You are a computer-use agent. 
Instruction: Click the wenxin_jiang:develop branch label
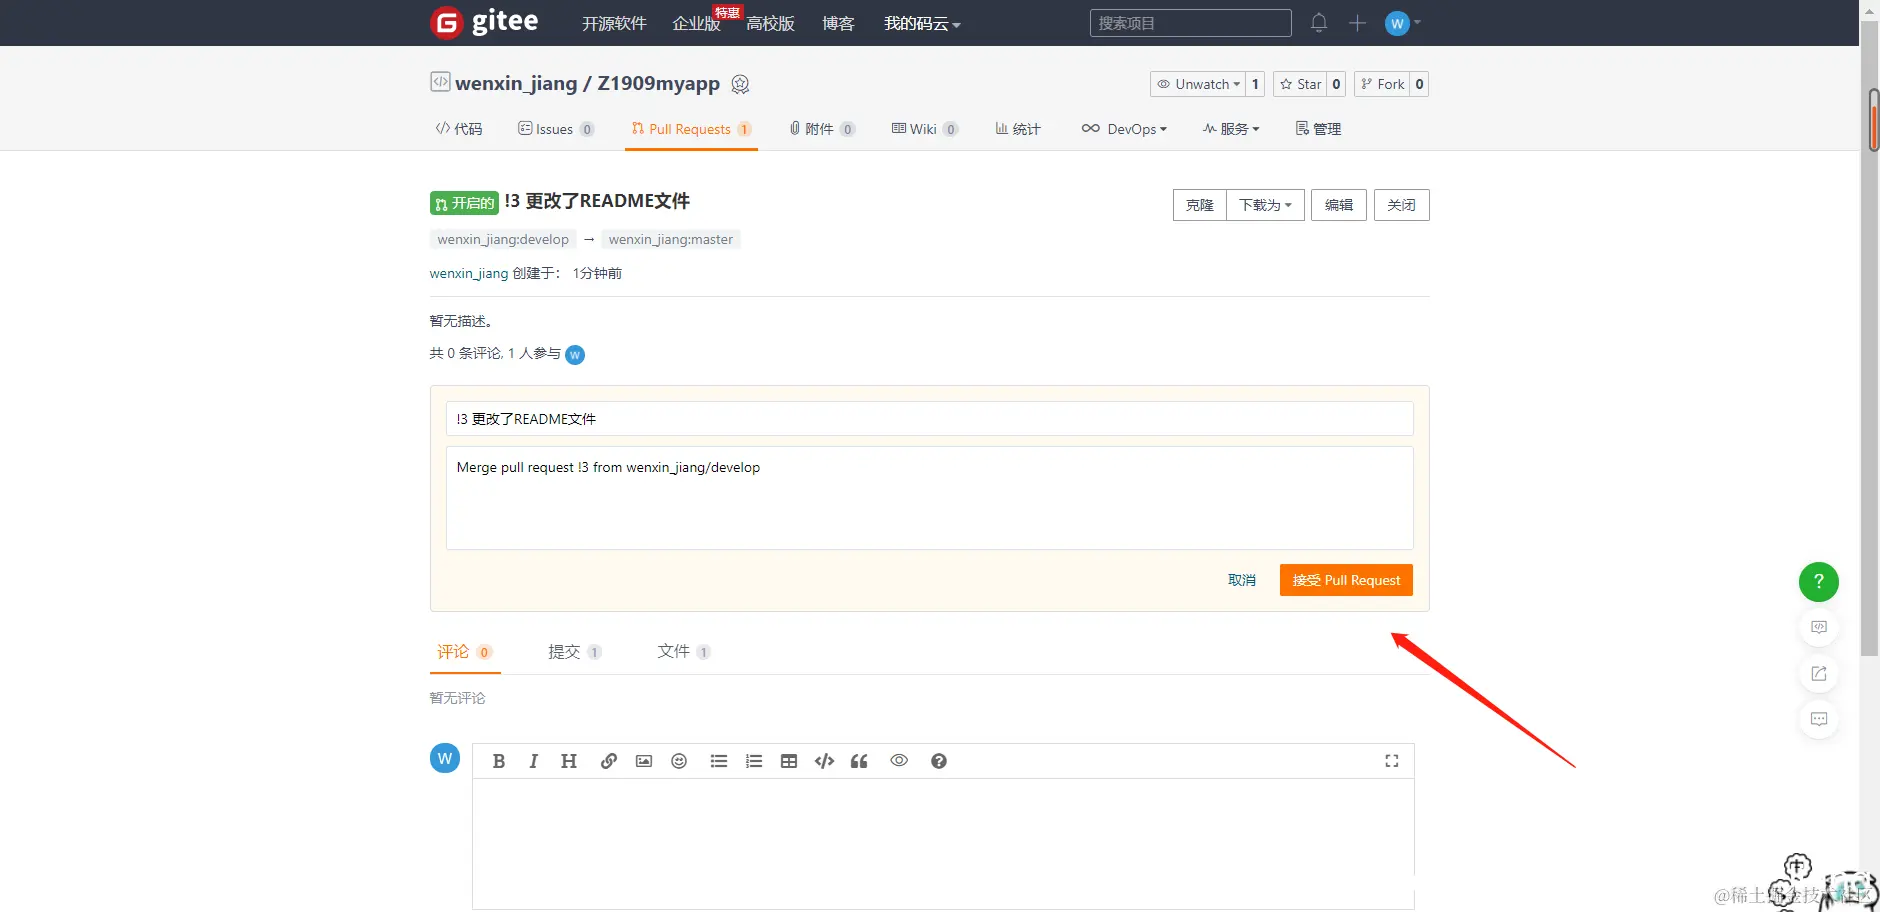coord(503,239)
